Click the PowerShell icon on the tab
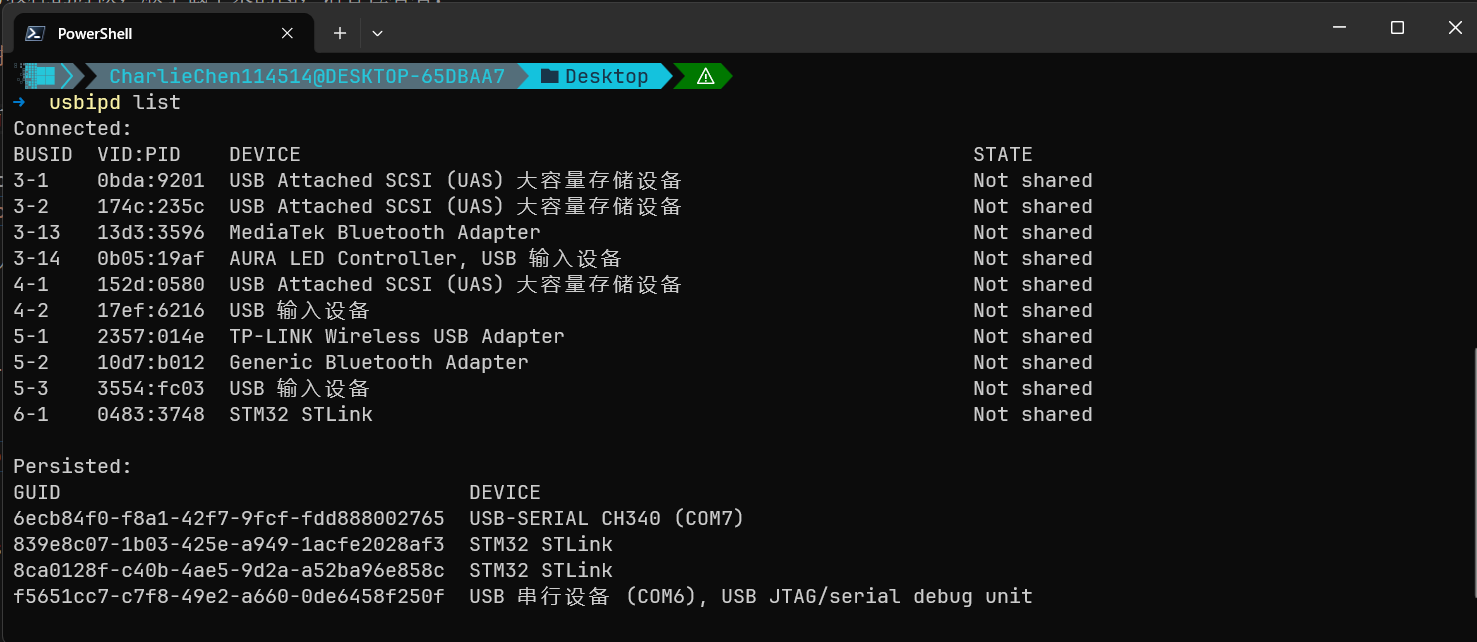The height and width of the screenshot is (642, 1477). point(35,33)
